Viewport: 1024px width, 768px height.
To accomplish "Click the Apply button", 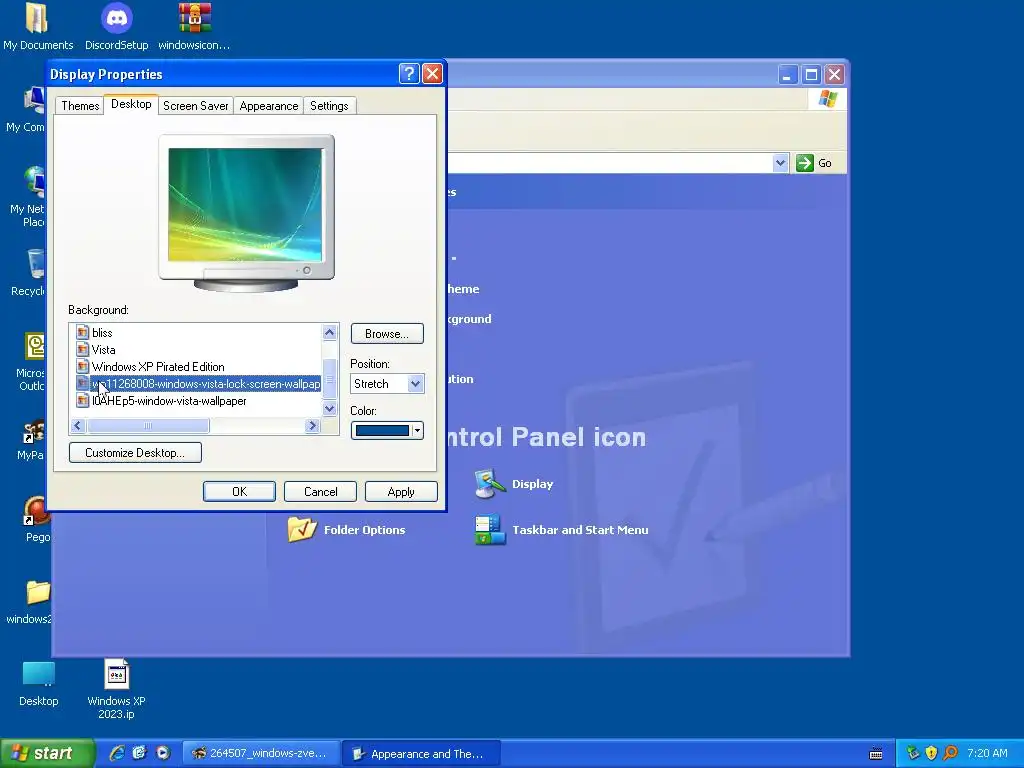I will (401, 492).
